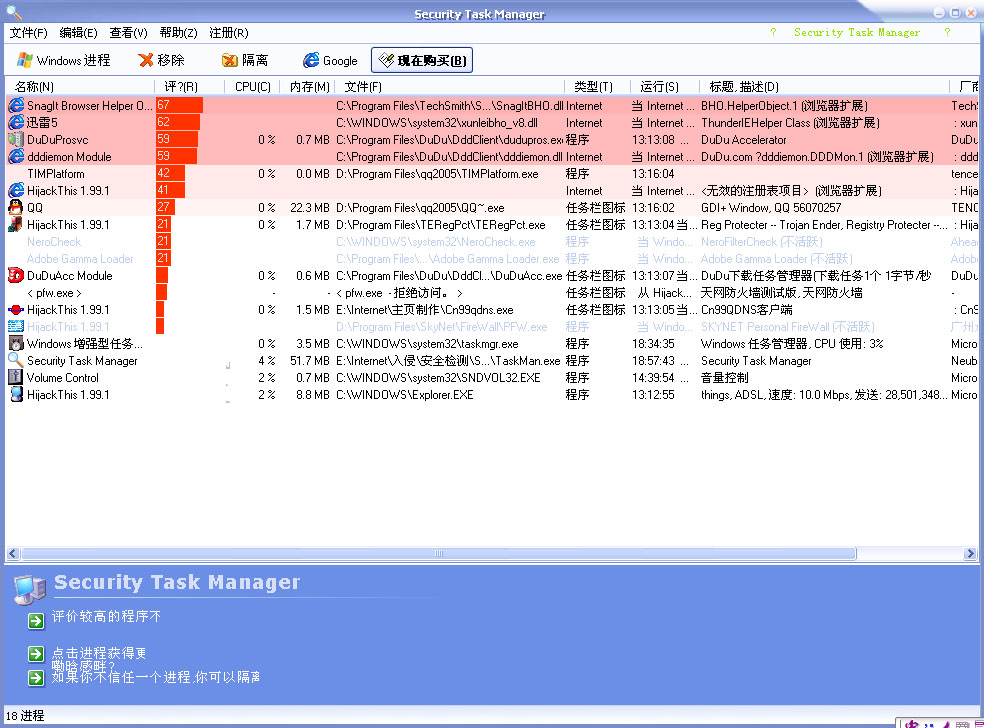Image resolution: width=984 pixels, height=728 pixels.
Task: Open the 查看(V) menu
Action: click(128, 33)
